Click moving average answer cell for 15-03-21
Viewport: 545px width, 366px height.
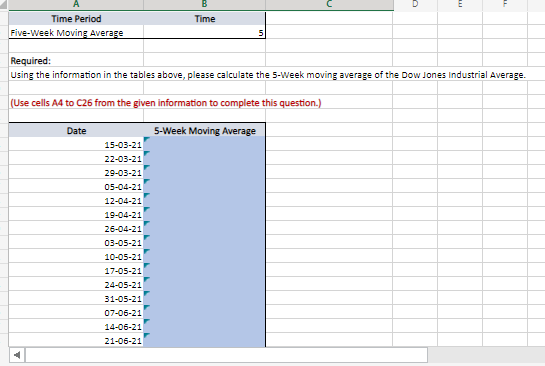(204, 144)
